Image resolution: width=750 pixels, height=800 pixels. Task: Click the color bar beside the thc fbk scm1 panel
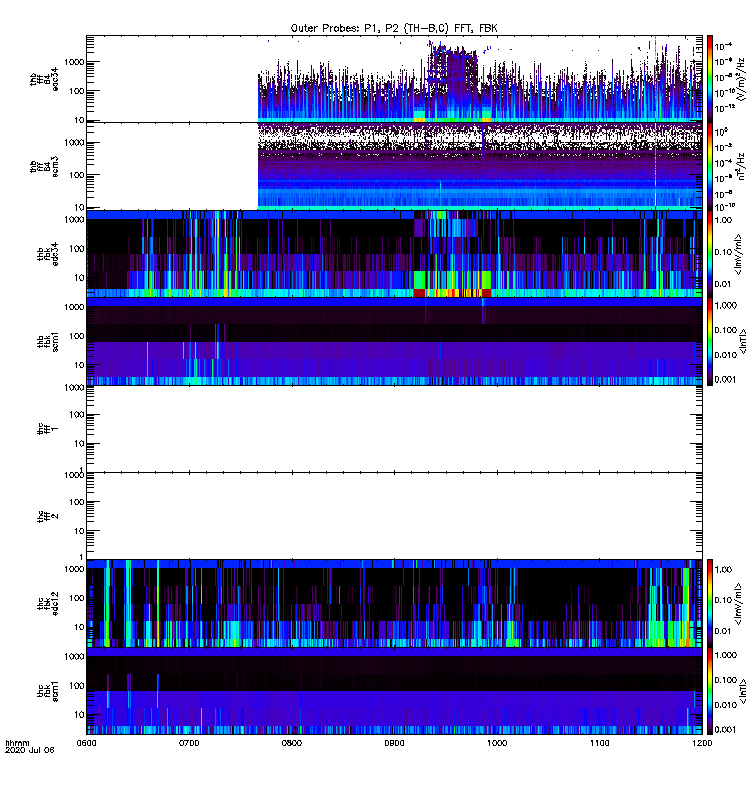(709, 691)
